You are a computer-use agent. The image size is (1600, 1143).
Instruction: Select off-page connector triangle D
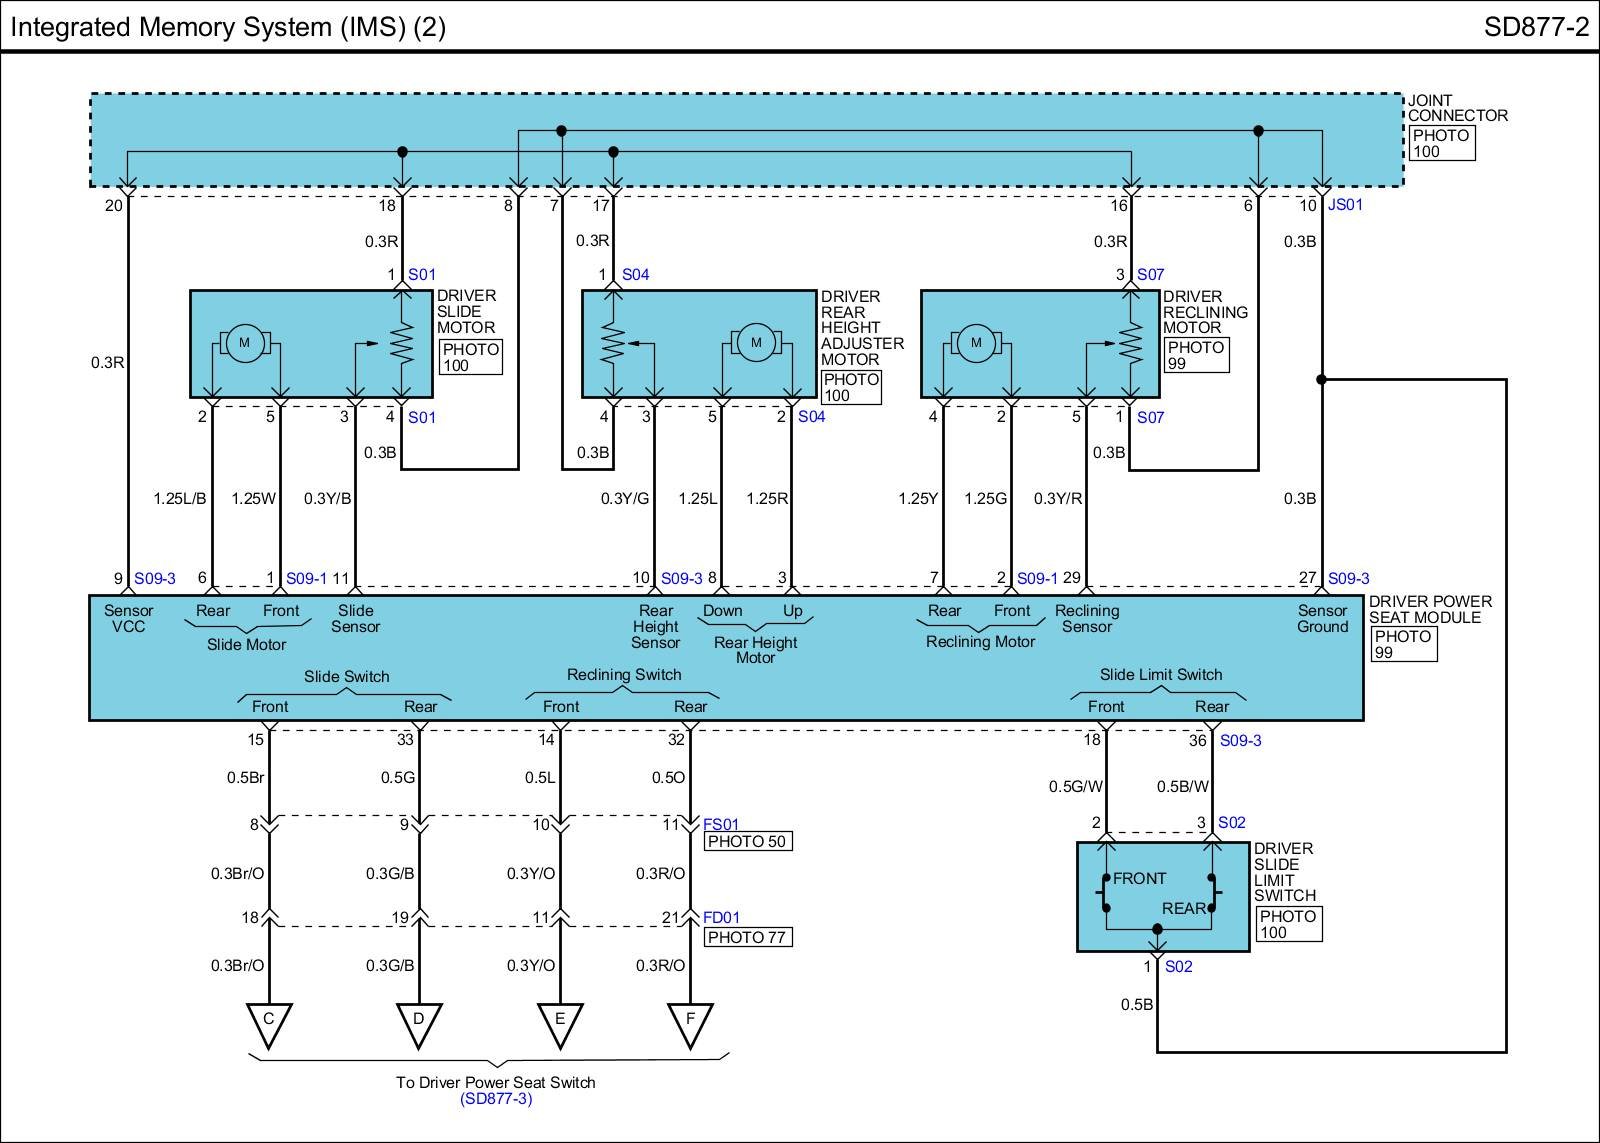[419, 1022]
